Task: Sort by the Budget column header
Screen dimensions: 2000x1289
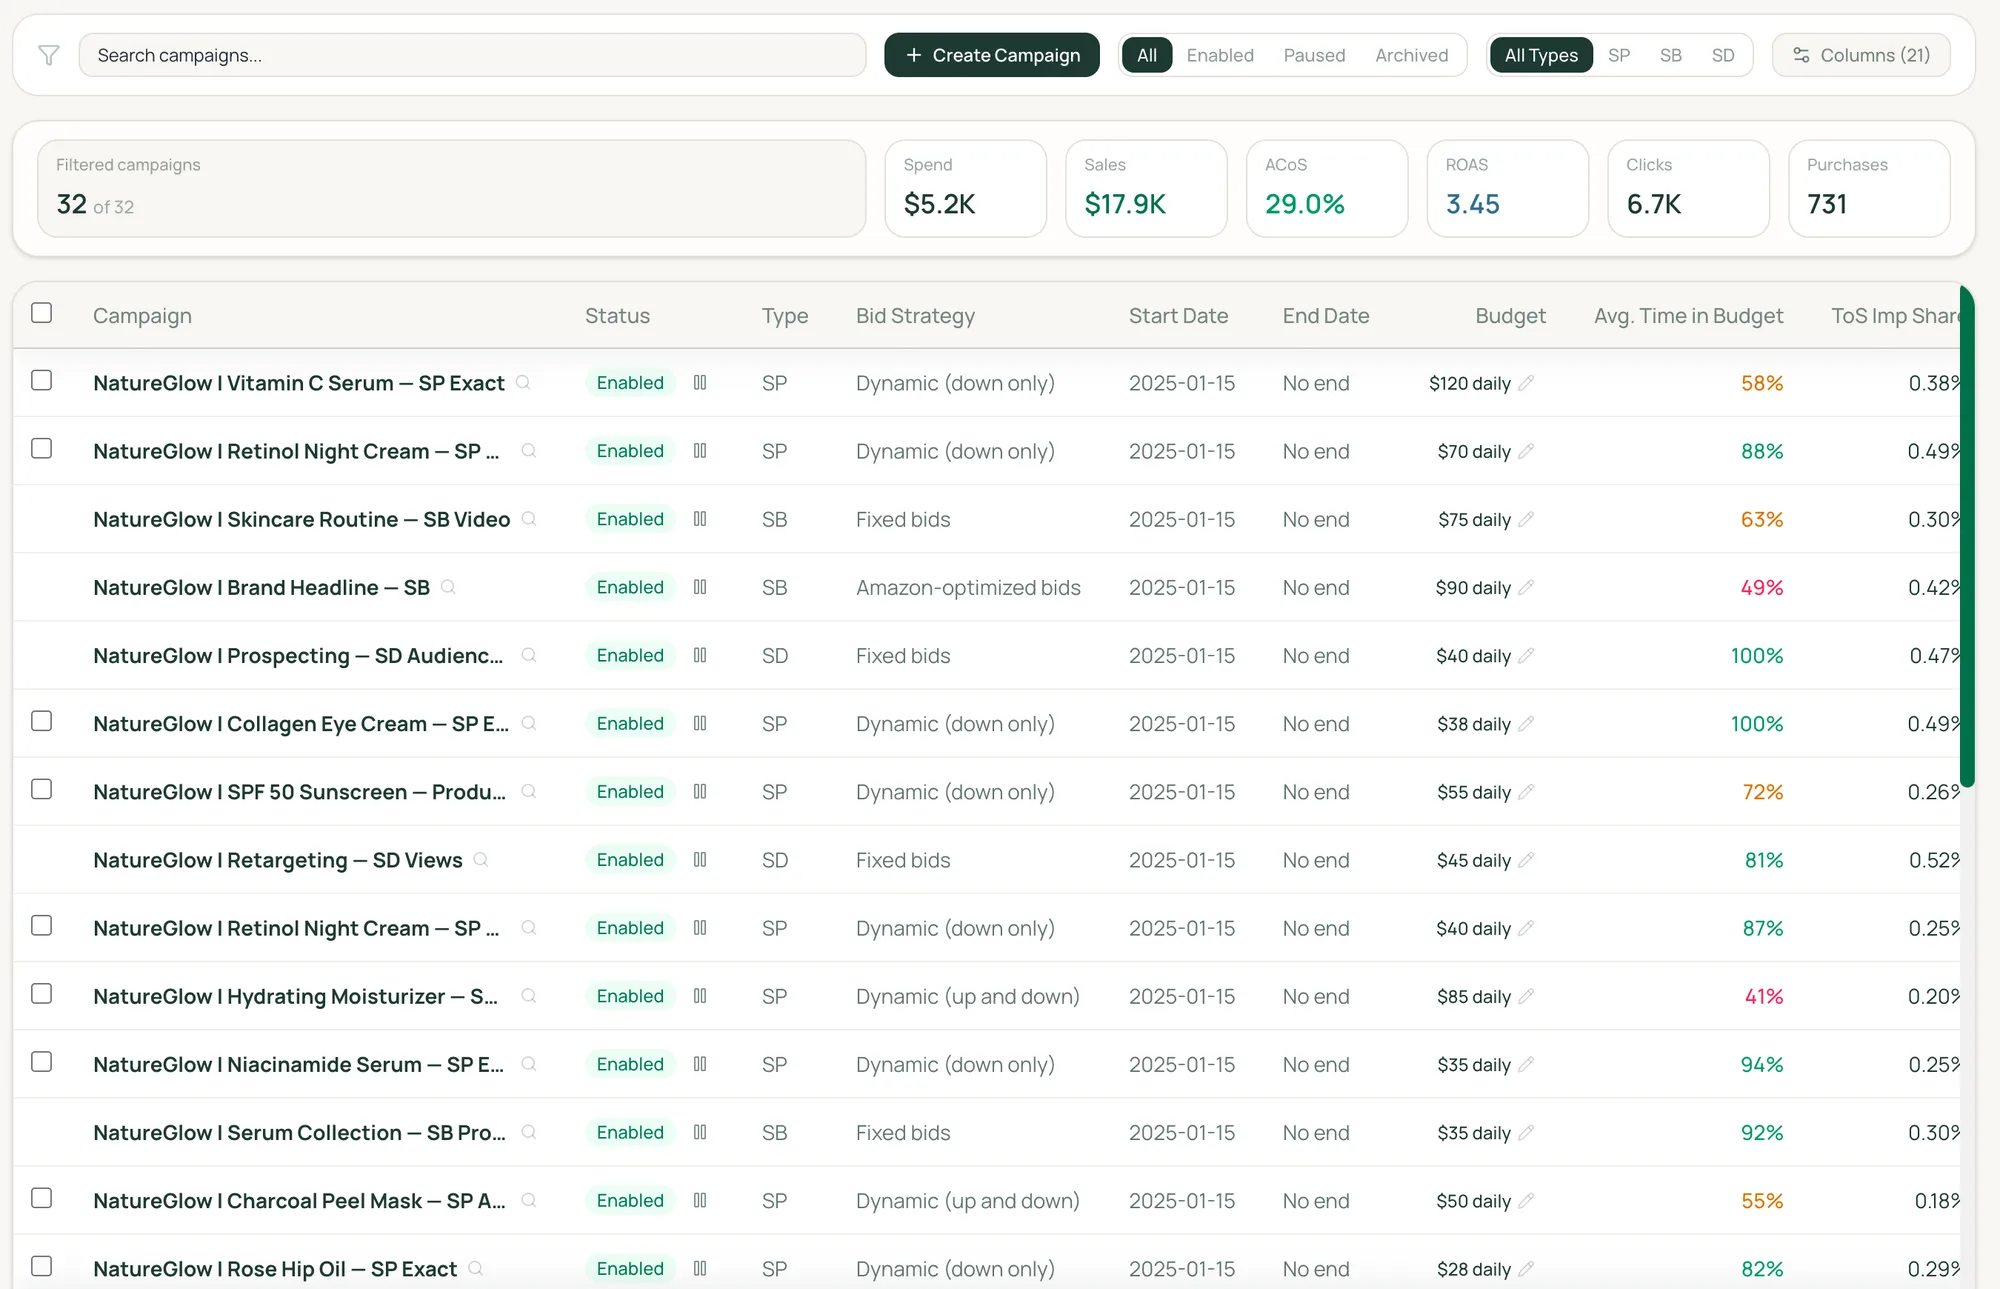Action: coord(1510,315)
